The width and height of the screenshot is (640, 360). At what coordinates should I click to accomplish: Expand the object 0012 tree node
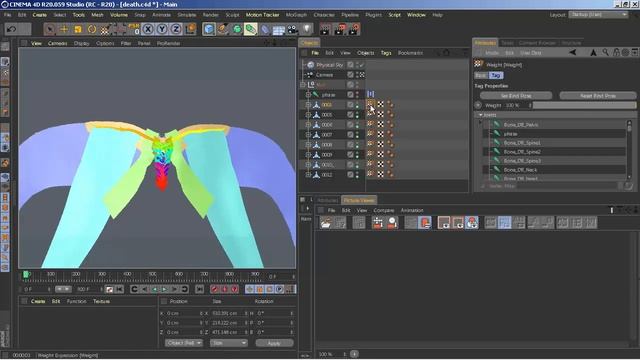309,175
